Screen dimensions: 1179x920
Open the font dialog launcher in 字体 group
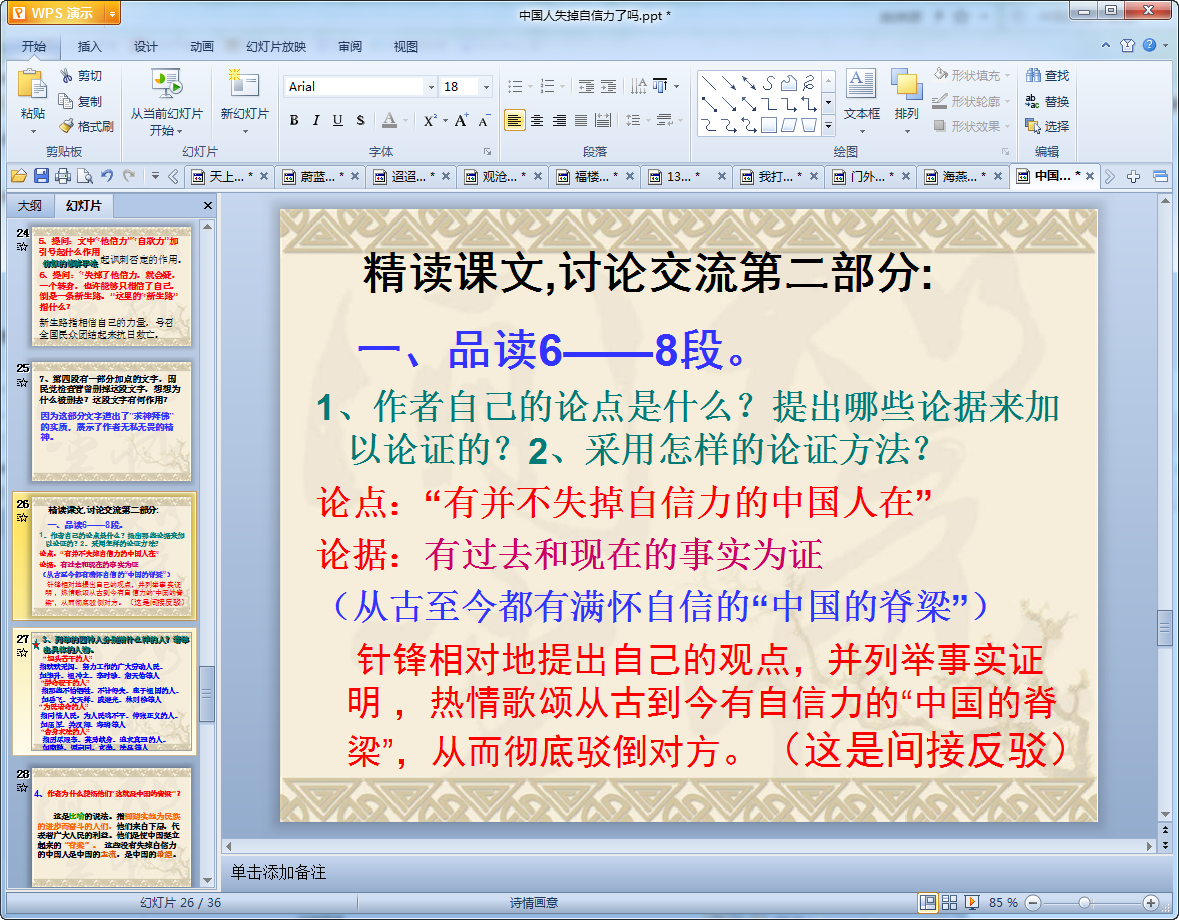click(x=487, y=151)
